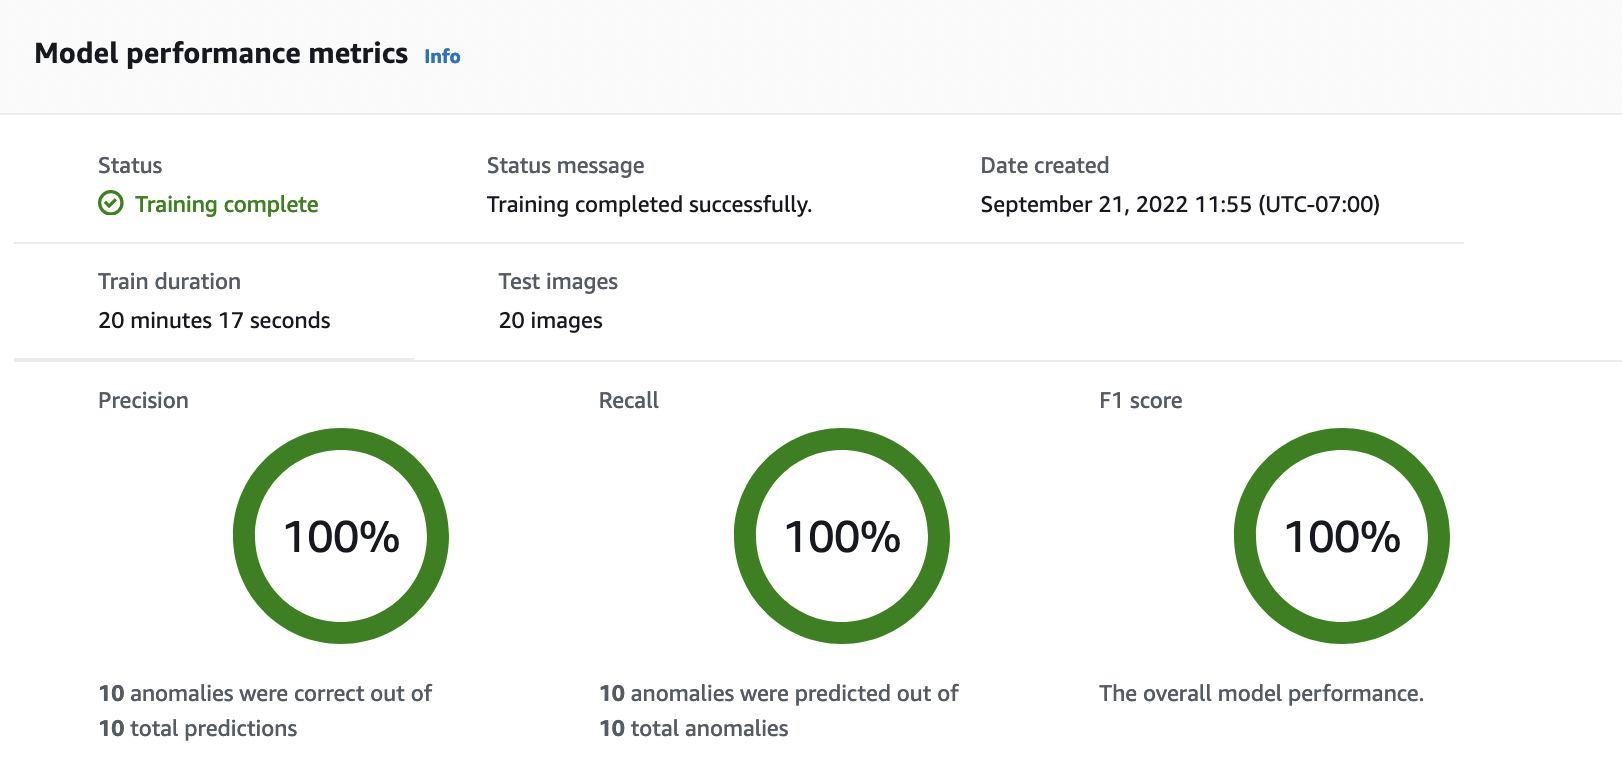The image size is (1622, 770).
Task: Click the F1 score 100% donut chart
Action: pos(1342,536)
